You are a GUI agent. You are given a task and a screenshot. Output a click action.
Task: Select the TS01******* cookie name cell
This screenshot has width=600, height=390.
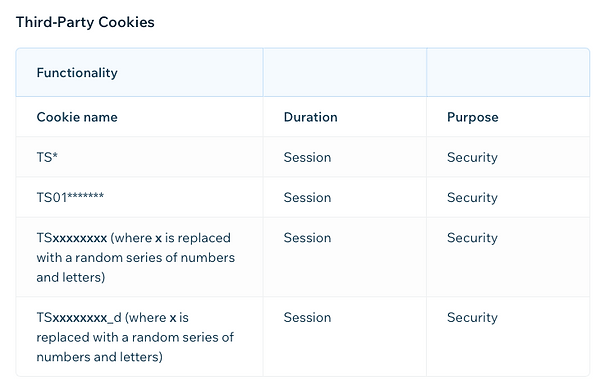[x=139, y=197]
